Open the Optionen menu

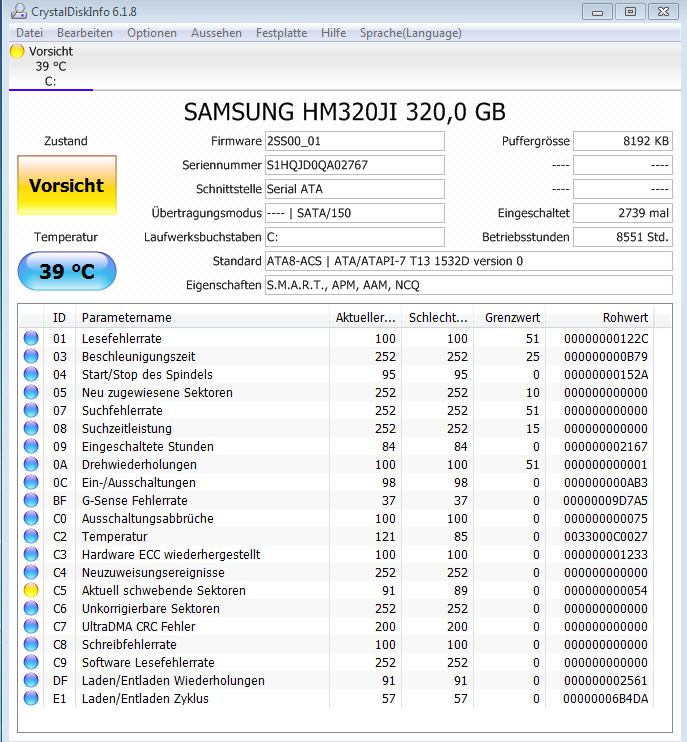click(152, 33)
